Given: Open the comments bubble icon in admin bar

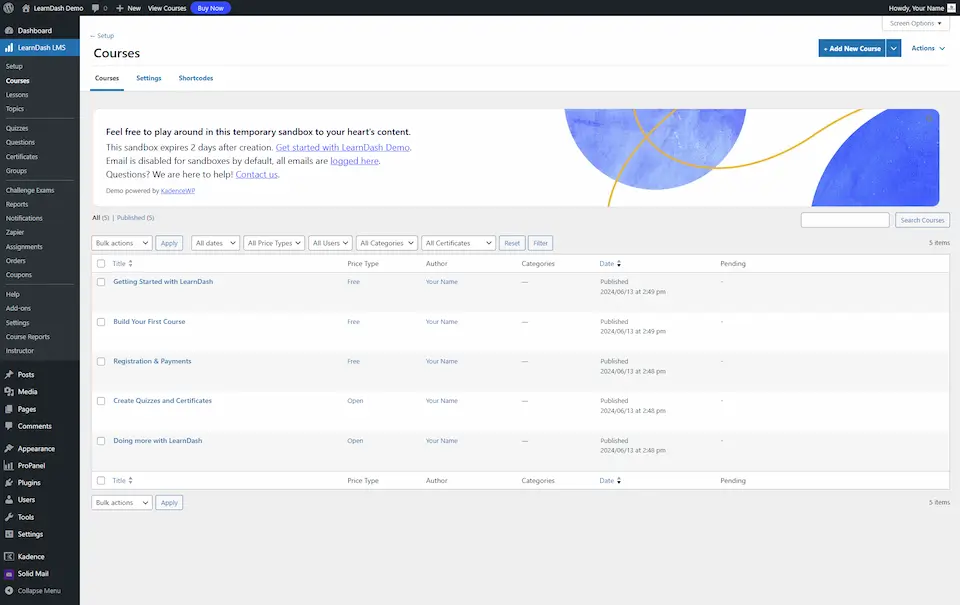Looking at the screenshot, I should click(96, 8).
